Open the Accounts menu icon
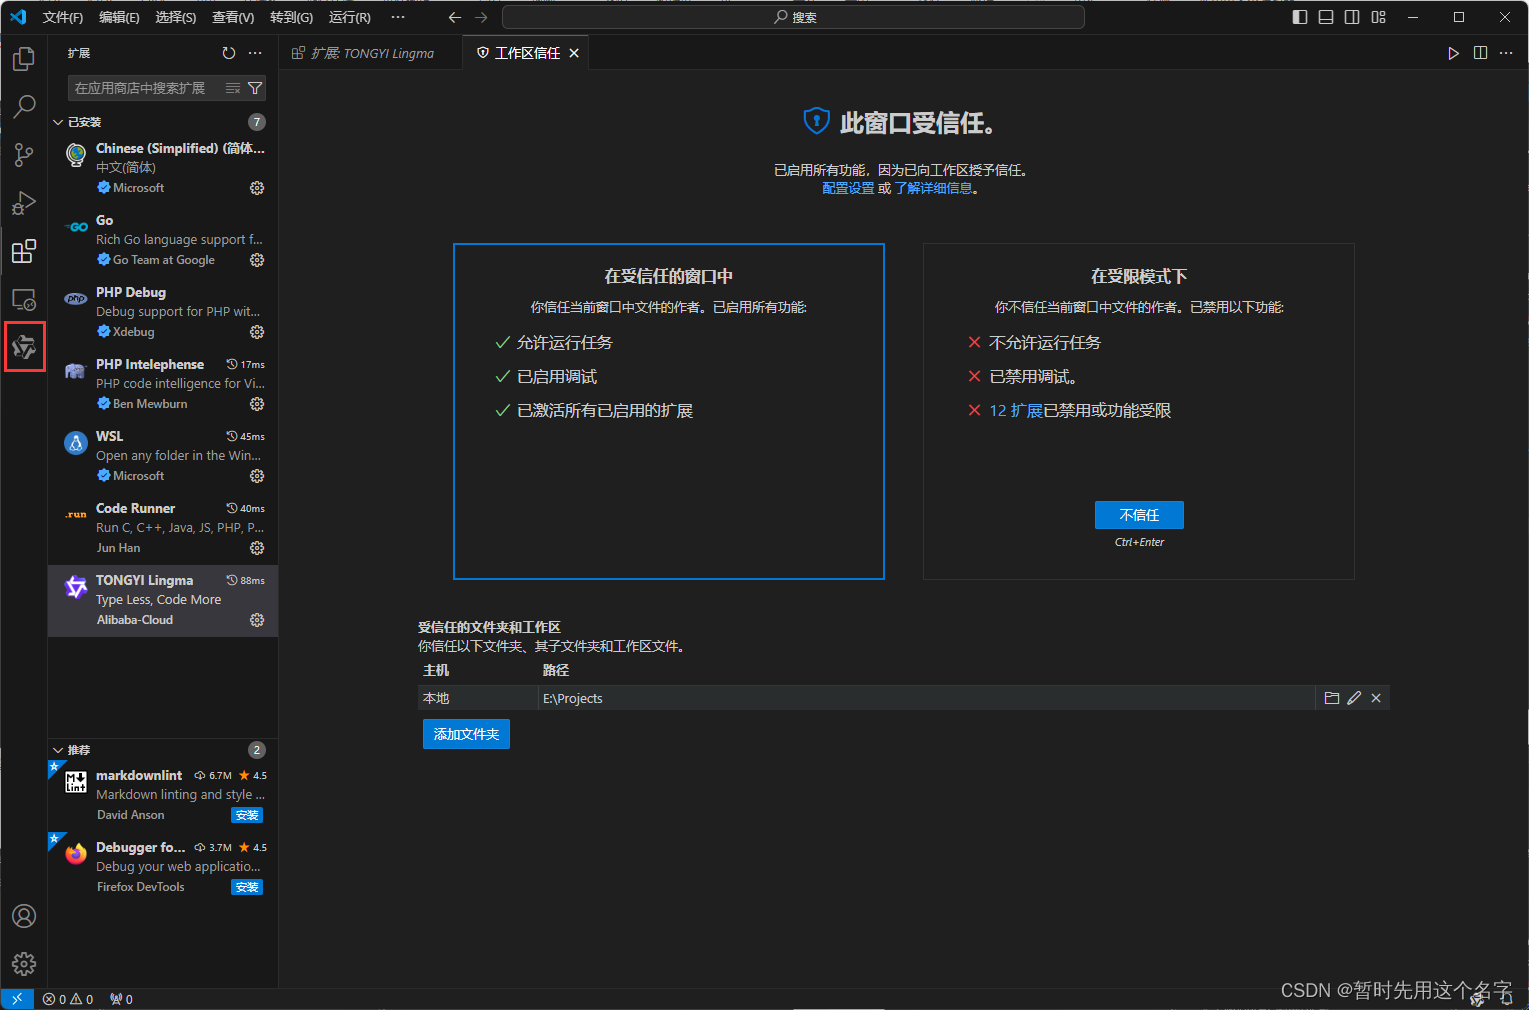 point(24,916)
